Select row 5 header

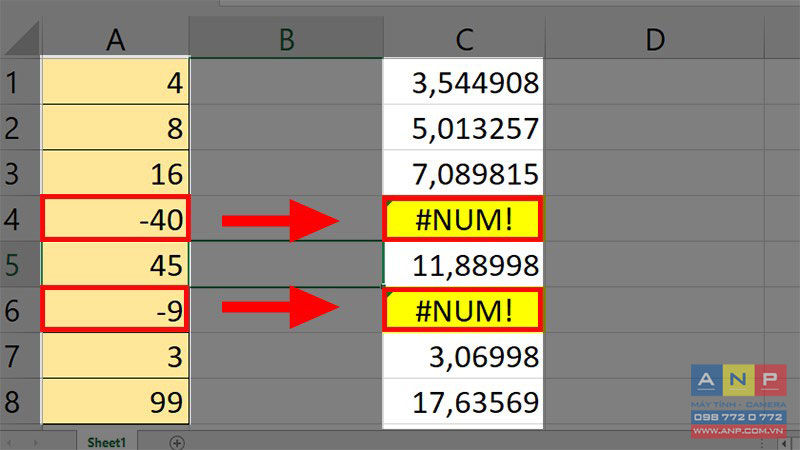click(20, 264)
